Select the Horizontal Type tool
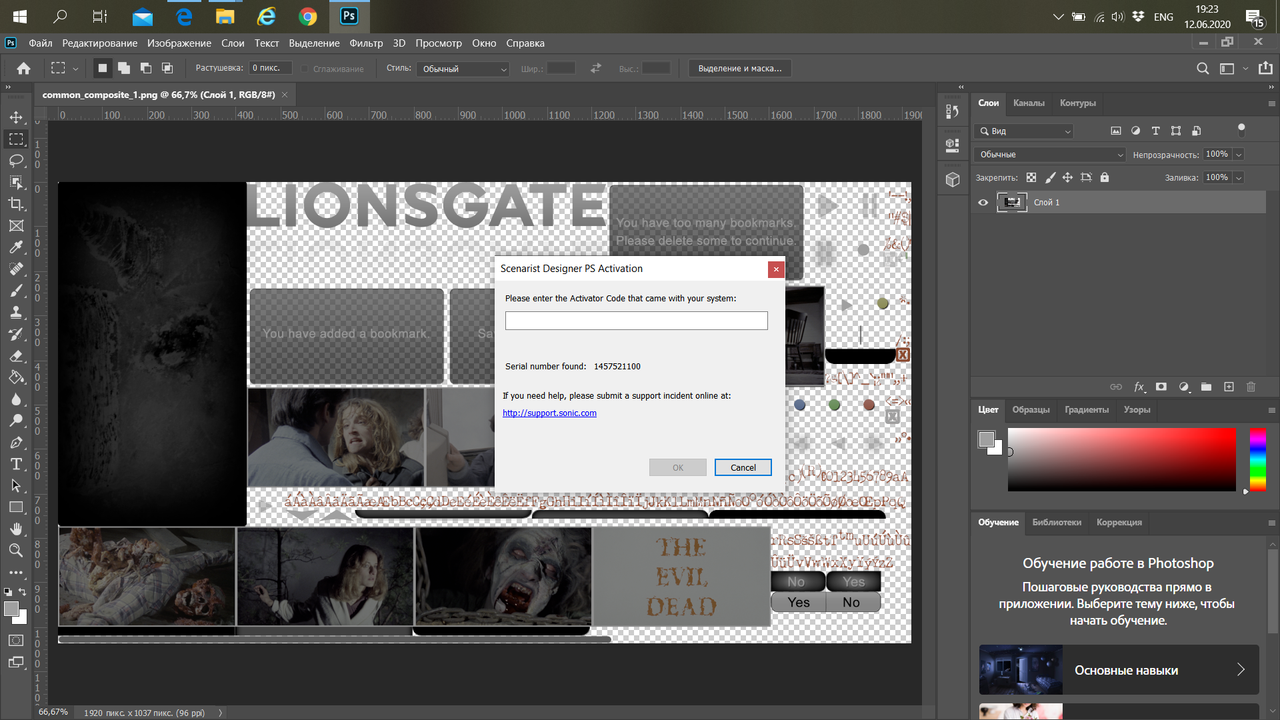Viewport: 1280px width, 720px height. (x=16, y=464)
